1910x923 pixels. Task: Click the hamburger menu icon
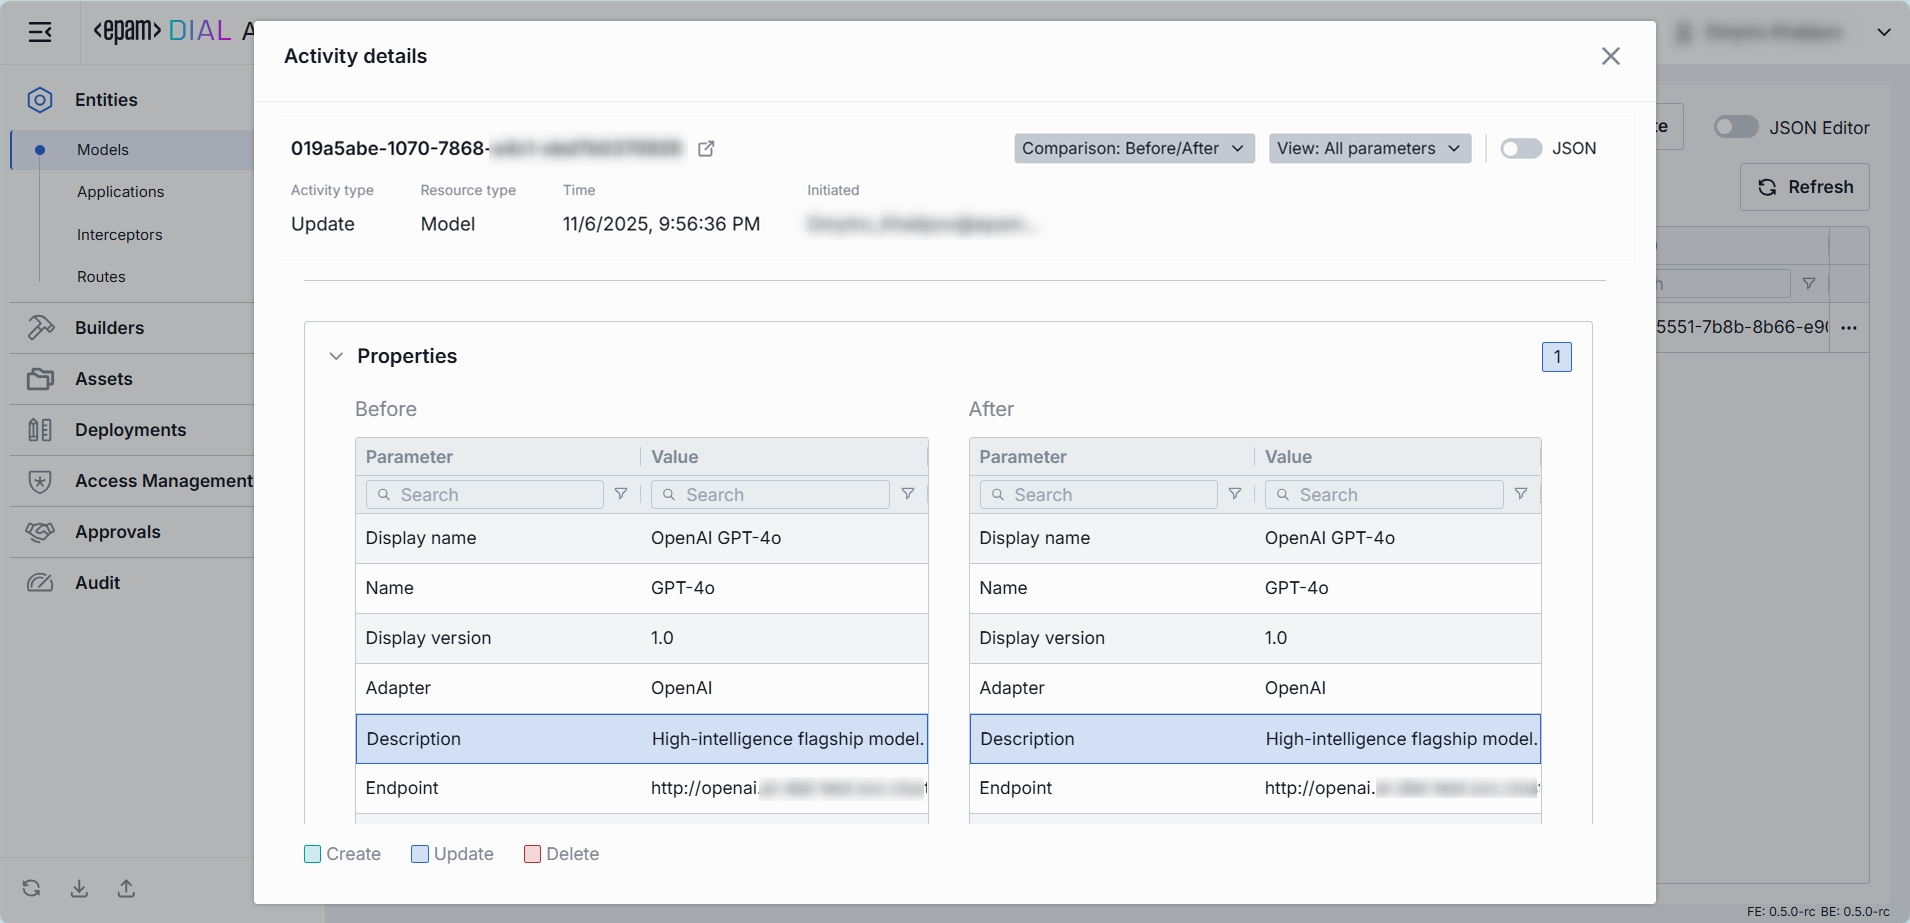(x=40, y=33)
